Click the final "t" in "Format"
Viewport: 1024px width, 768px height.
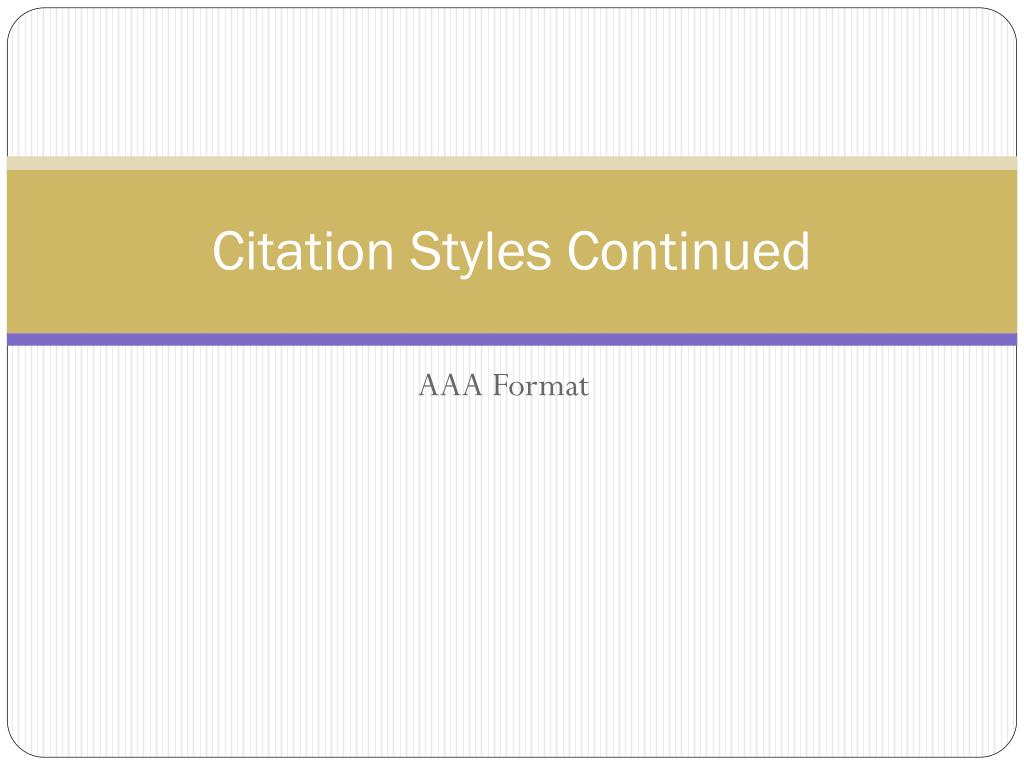(x=583, y=387)
